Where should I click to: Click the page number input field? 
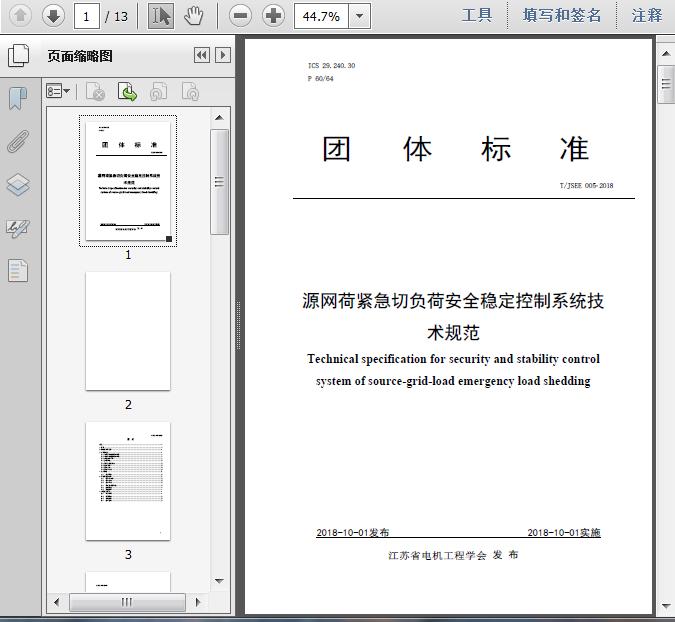point(88,16)
